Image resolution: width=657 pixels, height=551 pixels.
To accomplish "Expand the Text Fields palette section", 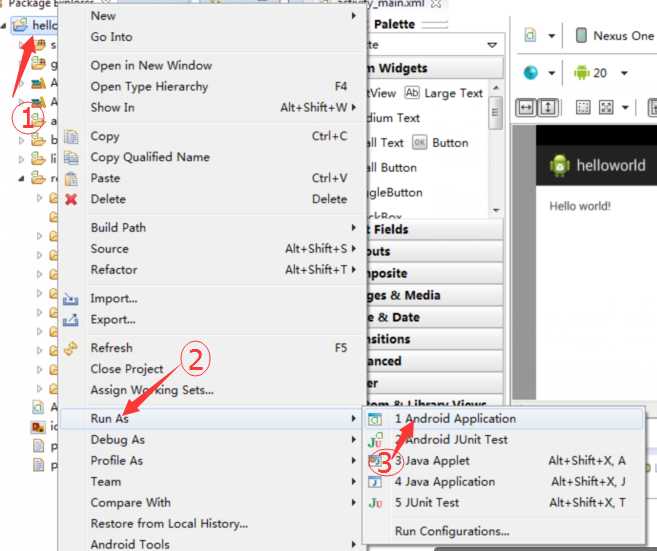I will 435,230.
